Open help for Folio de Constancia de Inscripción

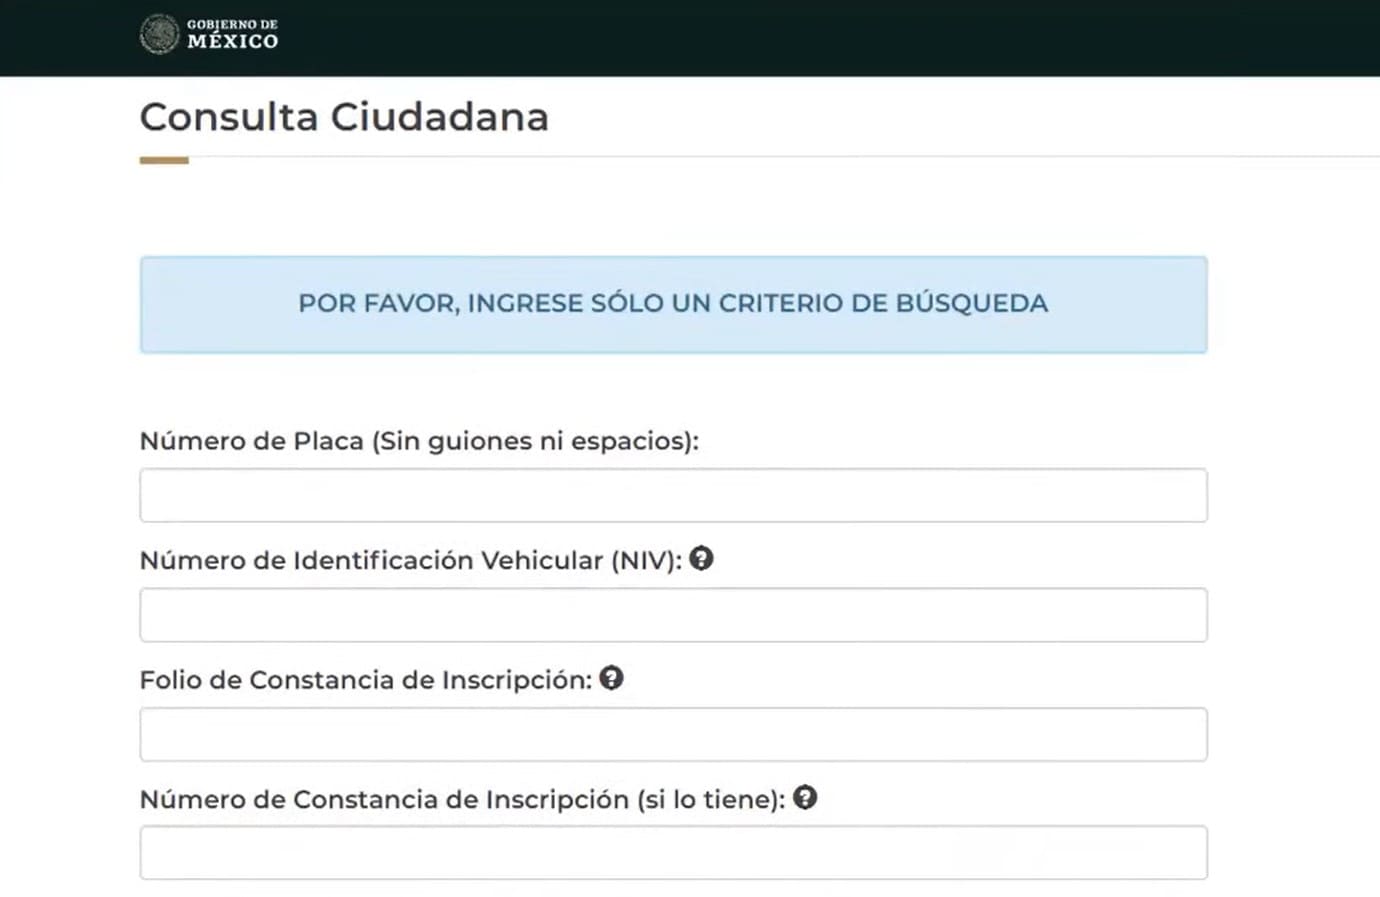[612, 678]
